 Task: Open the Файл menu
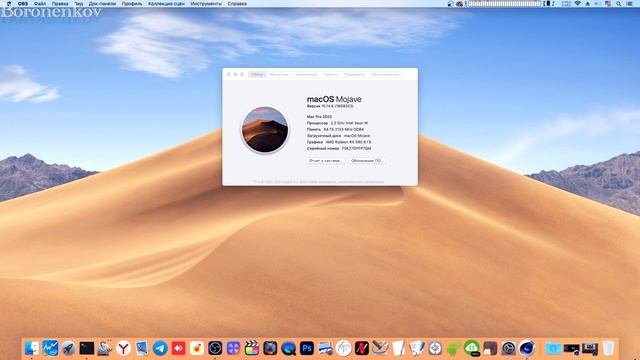40,4
